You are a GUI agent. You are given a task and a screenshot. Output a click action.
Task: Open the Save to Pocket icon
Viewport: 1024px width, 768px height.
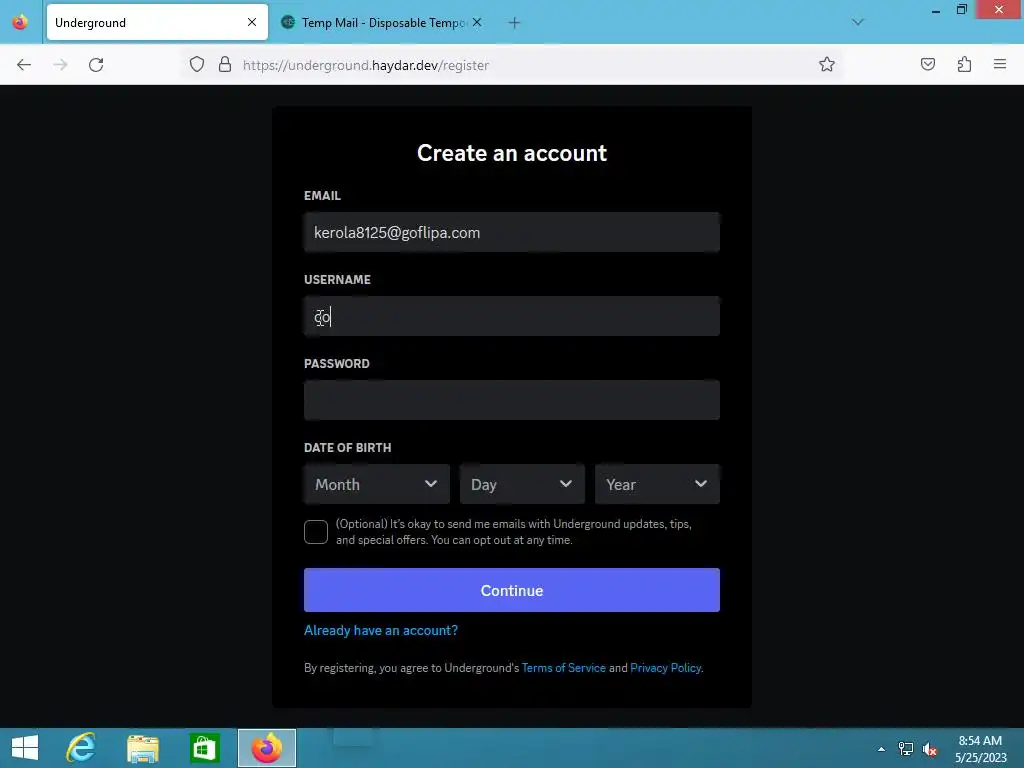pos(927,64)
